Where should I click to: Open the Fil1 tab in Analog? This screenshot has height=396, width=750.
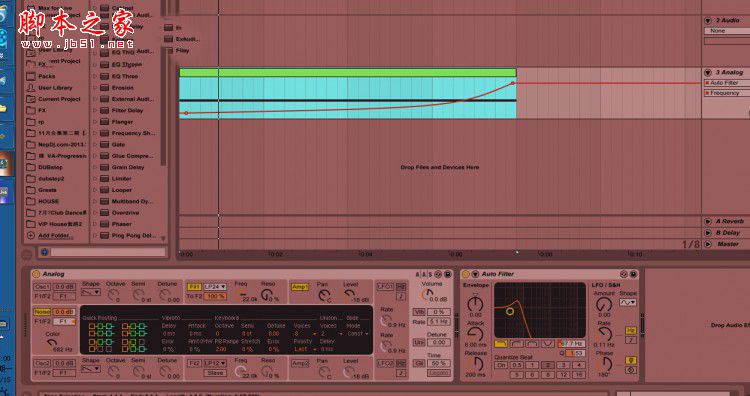(x=194, y=286)
